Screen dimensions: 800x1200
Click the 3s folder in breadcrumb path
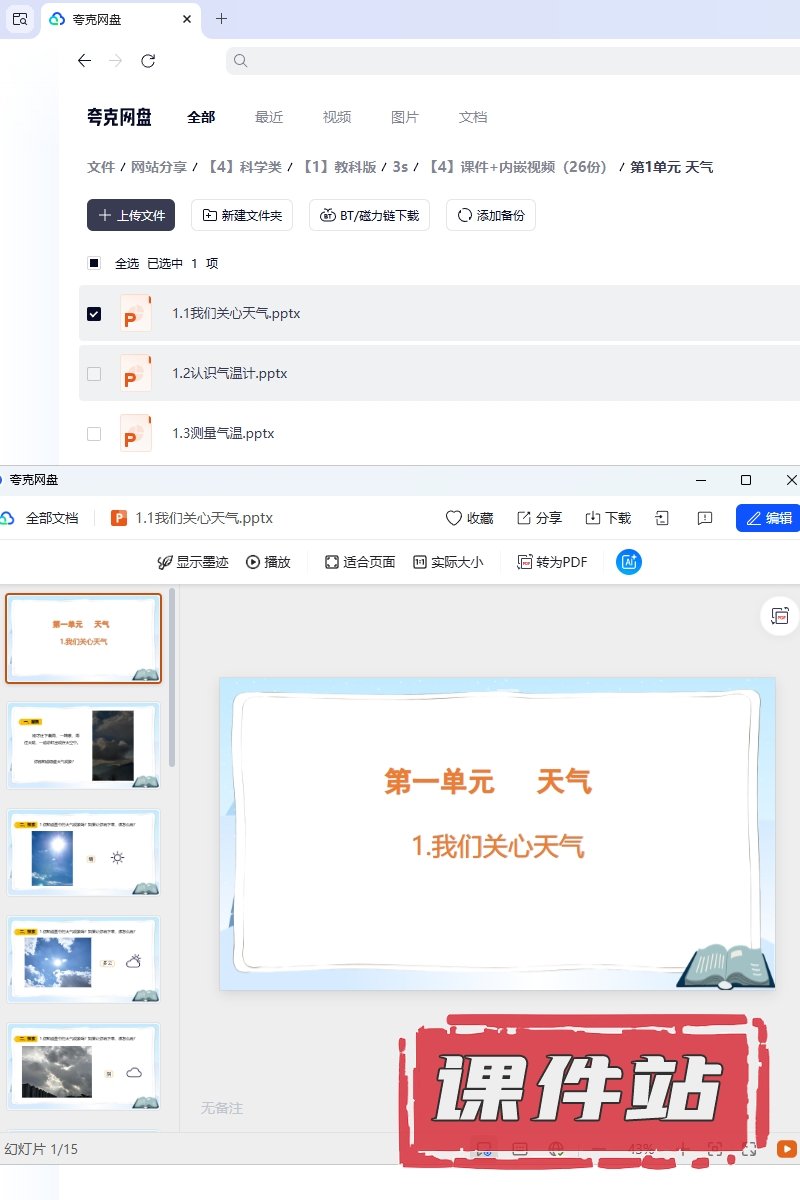(x=400, y=167)
